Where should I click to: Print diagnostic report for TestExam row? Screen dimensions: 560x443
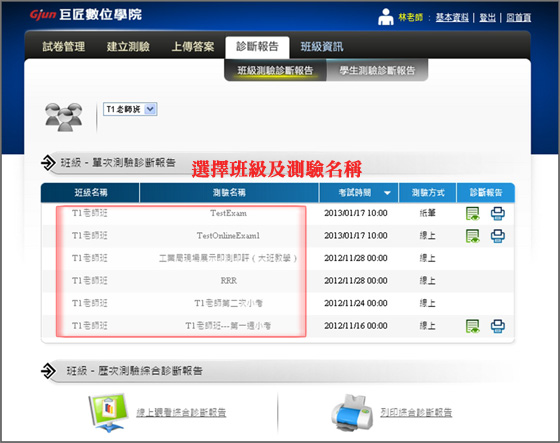click(498, 213)
